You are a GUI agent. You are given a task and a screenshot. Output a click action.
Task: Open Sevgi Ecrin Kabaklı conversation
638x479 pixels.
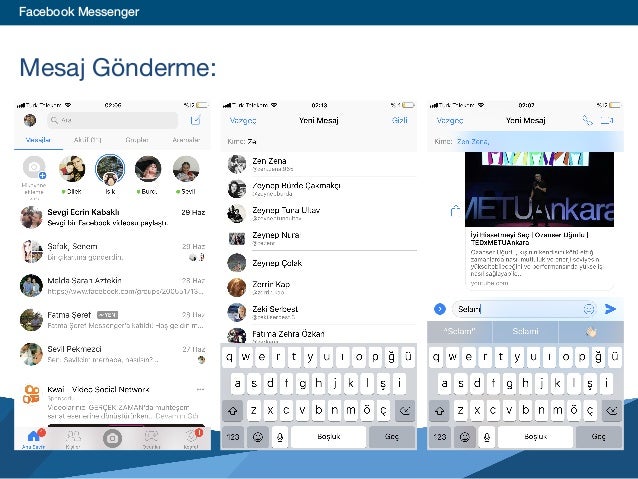pyautogui.click(x=112, y=217)
